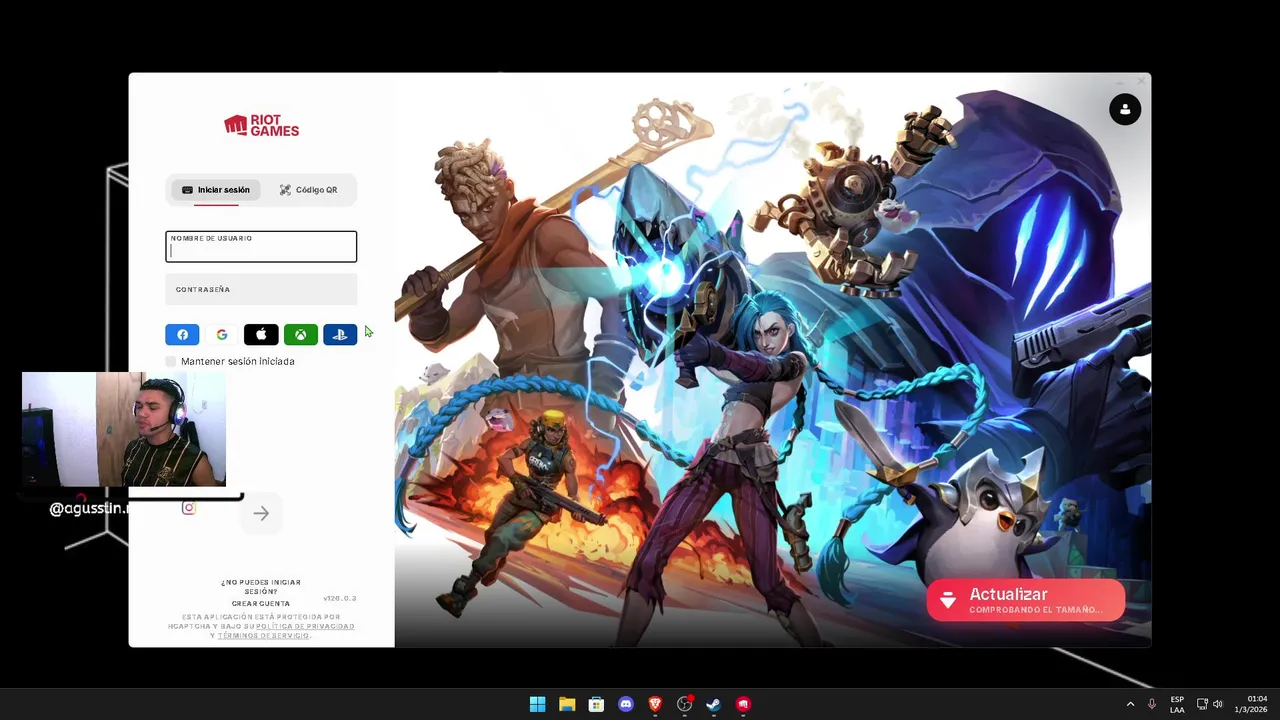The image size is (1280, 720).
Task: Open the Windows Start menu
Action: 538,704
